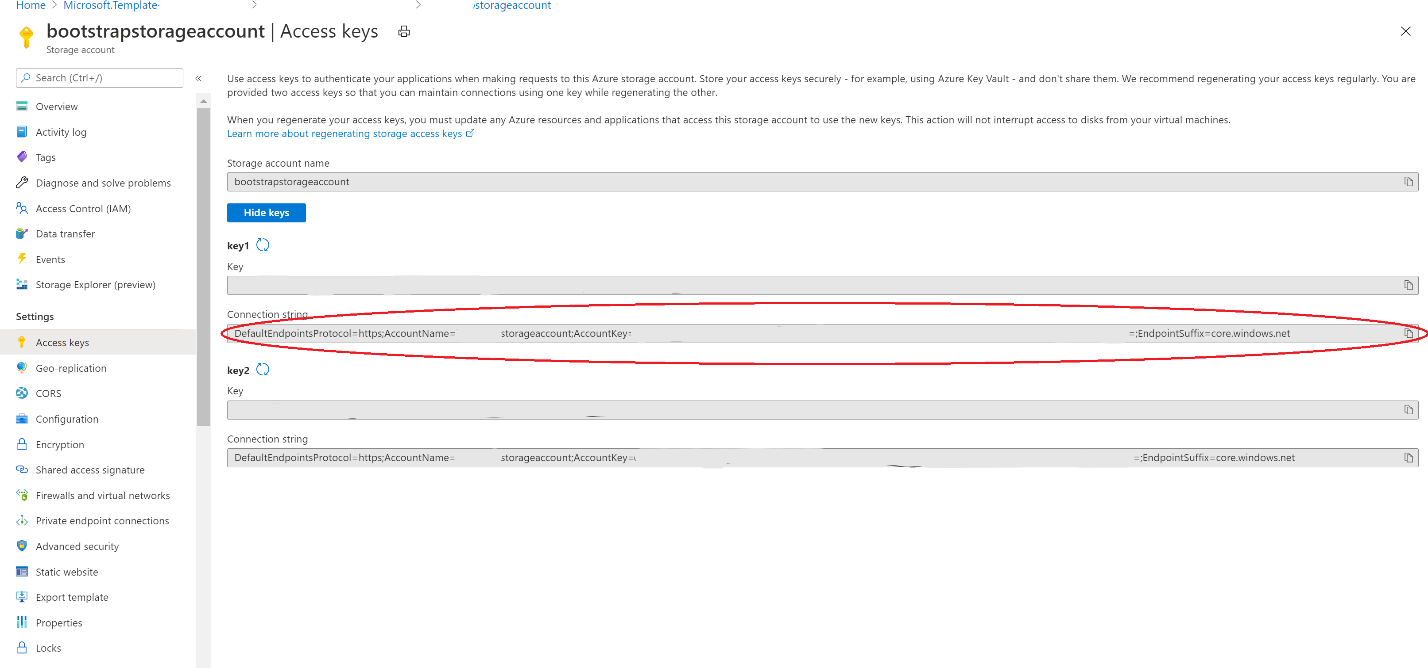Click the Overview sidebar icon
The width and height of the screenshot is (1428, 668).
point(22,106)
